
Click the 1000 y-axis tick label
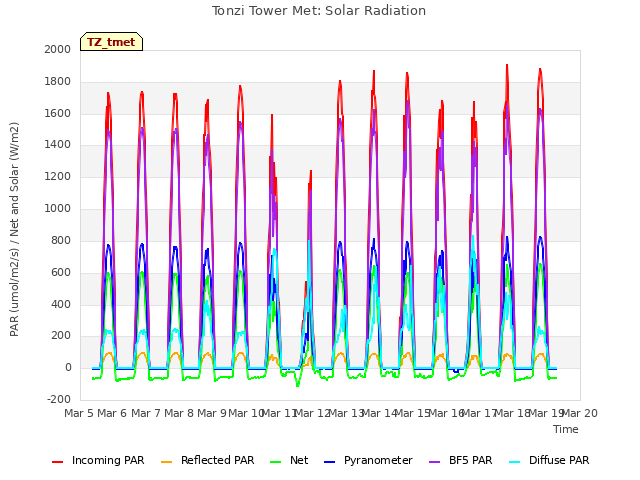(58, 209)
